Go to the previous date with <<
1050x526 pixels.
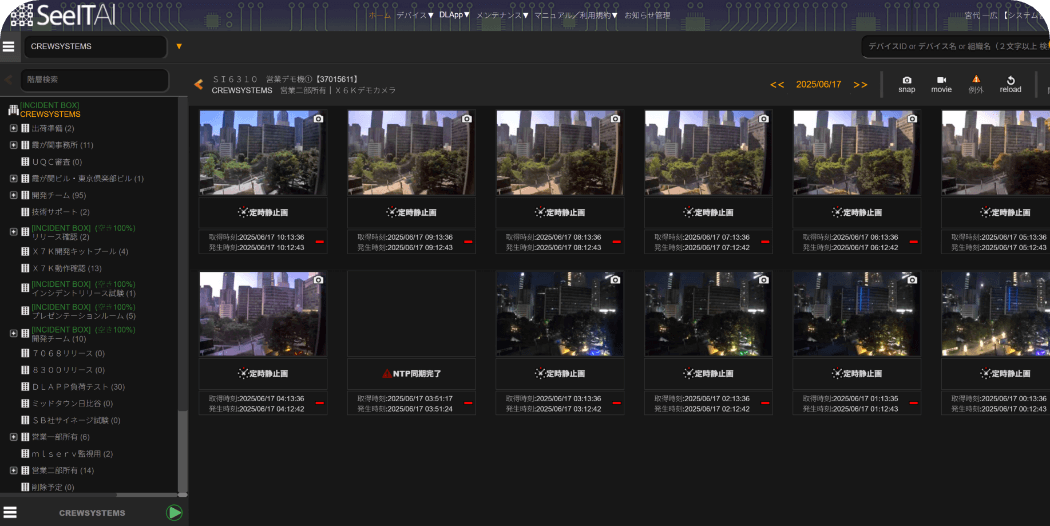(x=777, y=85)
